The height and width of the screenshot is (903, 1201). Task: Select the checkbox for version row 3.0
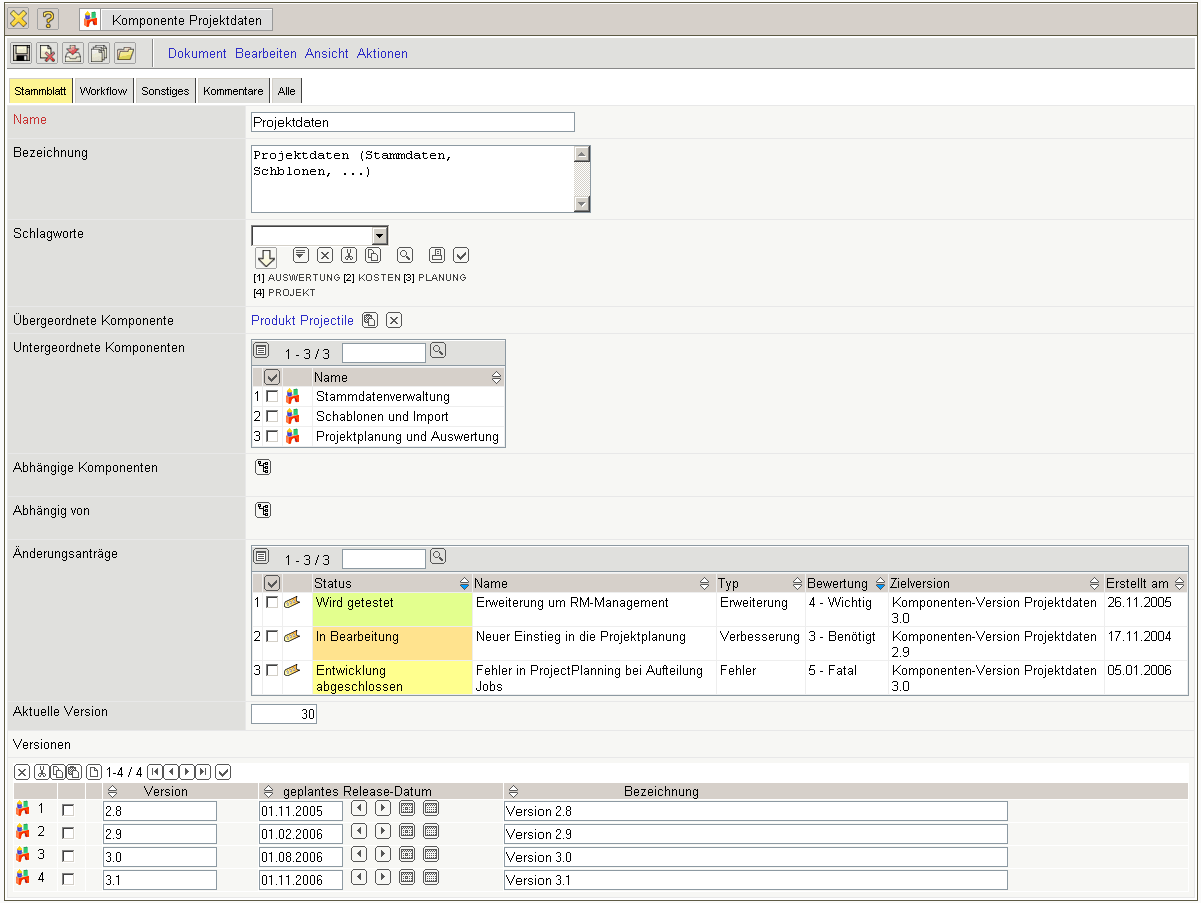click(68, 856)
